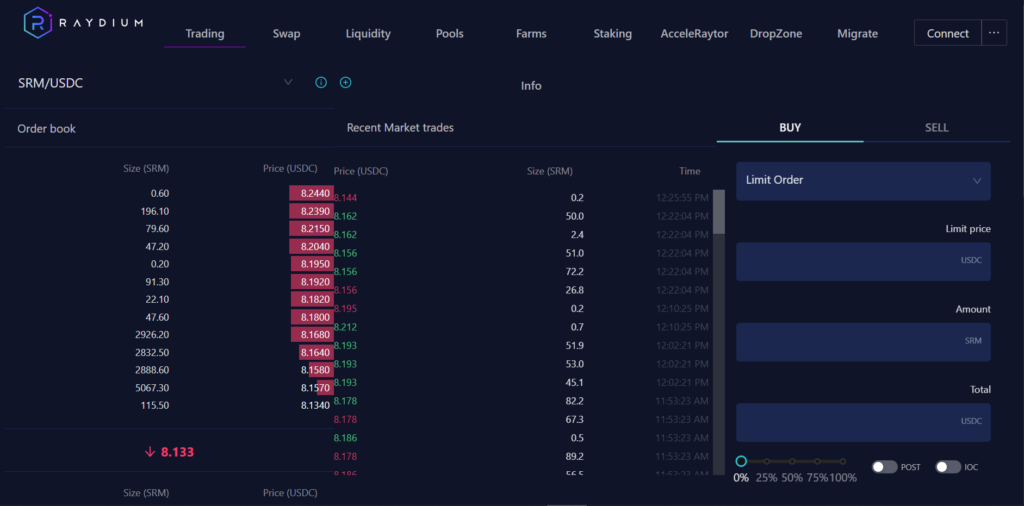Click the 8.212 recent trade price

click(345, 326)
